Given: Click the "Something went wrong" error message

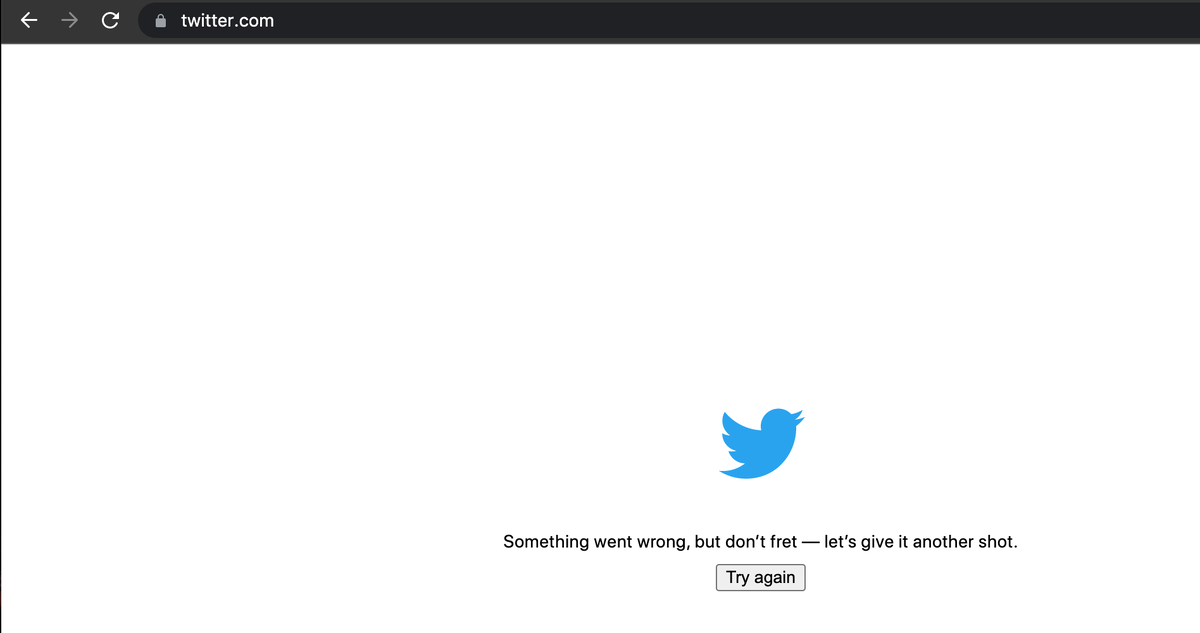Looking at the screenshot, I should point(760,542).
